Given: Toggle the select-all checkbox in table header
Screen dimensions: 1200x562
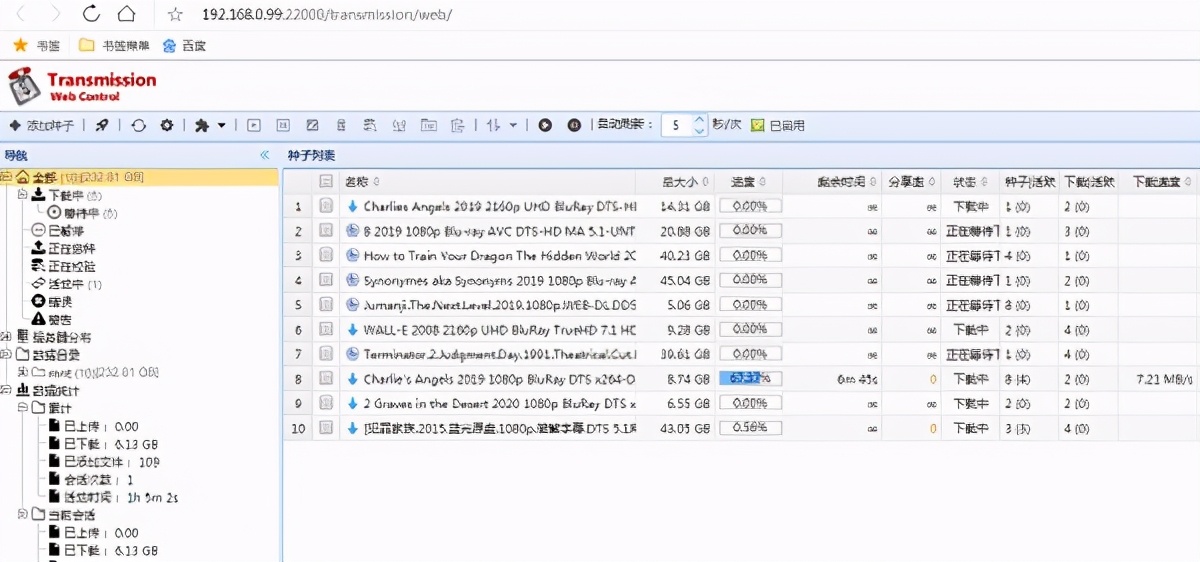Looking at the screenshot, I should click(x=325, y=182).
